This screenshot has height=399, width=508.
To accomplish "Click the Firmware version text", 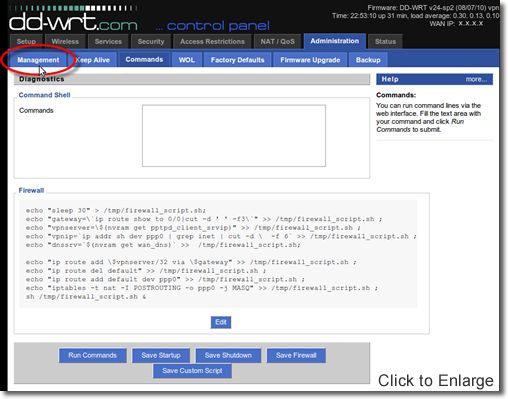I will click(x=433, y=7).
